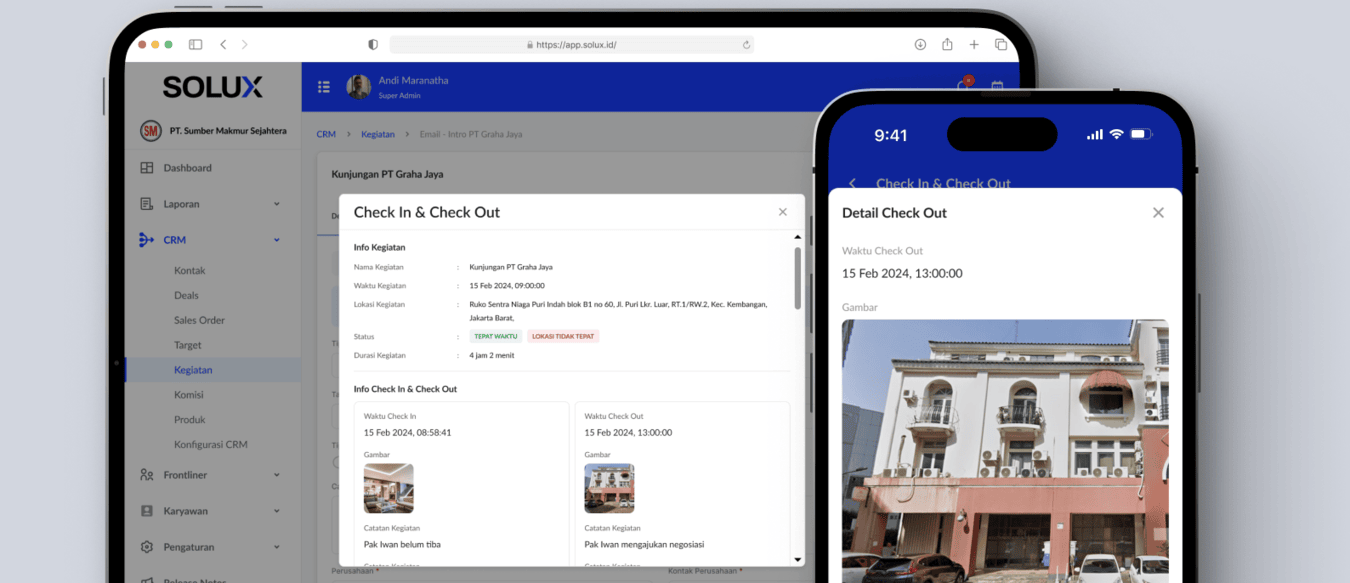Image resolution: width=1350 pixels, height=583 pixels.
Task: Click the SM company logo badge
Action: pyautogui.click(x=151, y=131)
